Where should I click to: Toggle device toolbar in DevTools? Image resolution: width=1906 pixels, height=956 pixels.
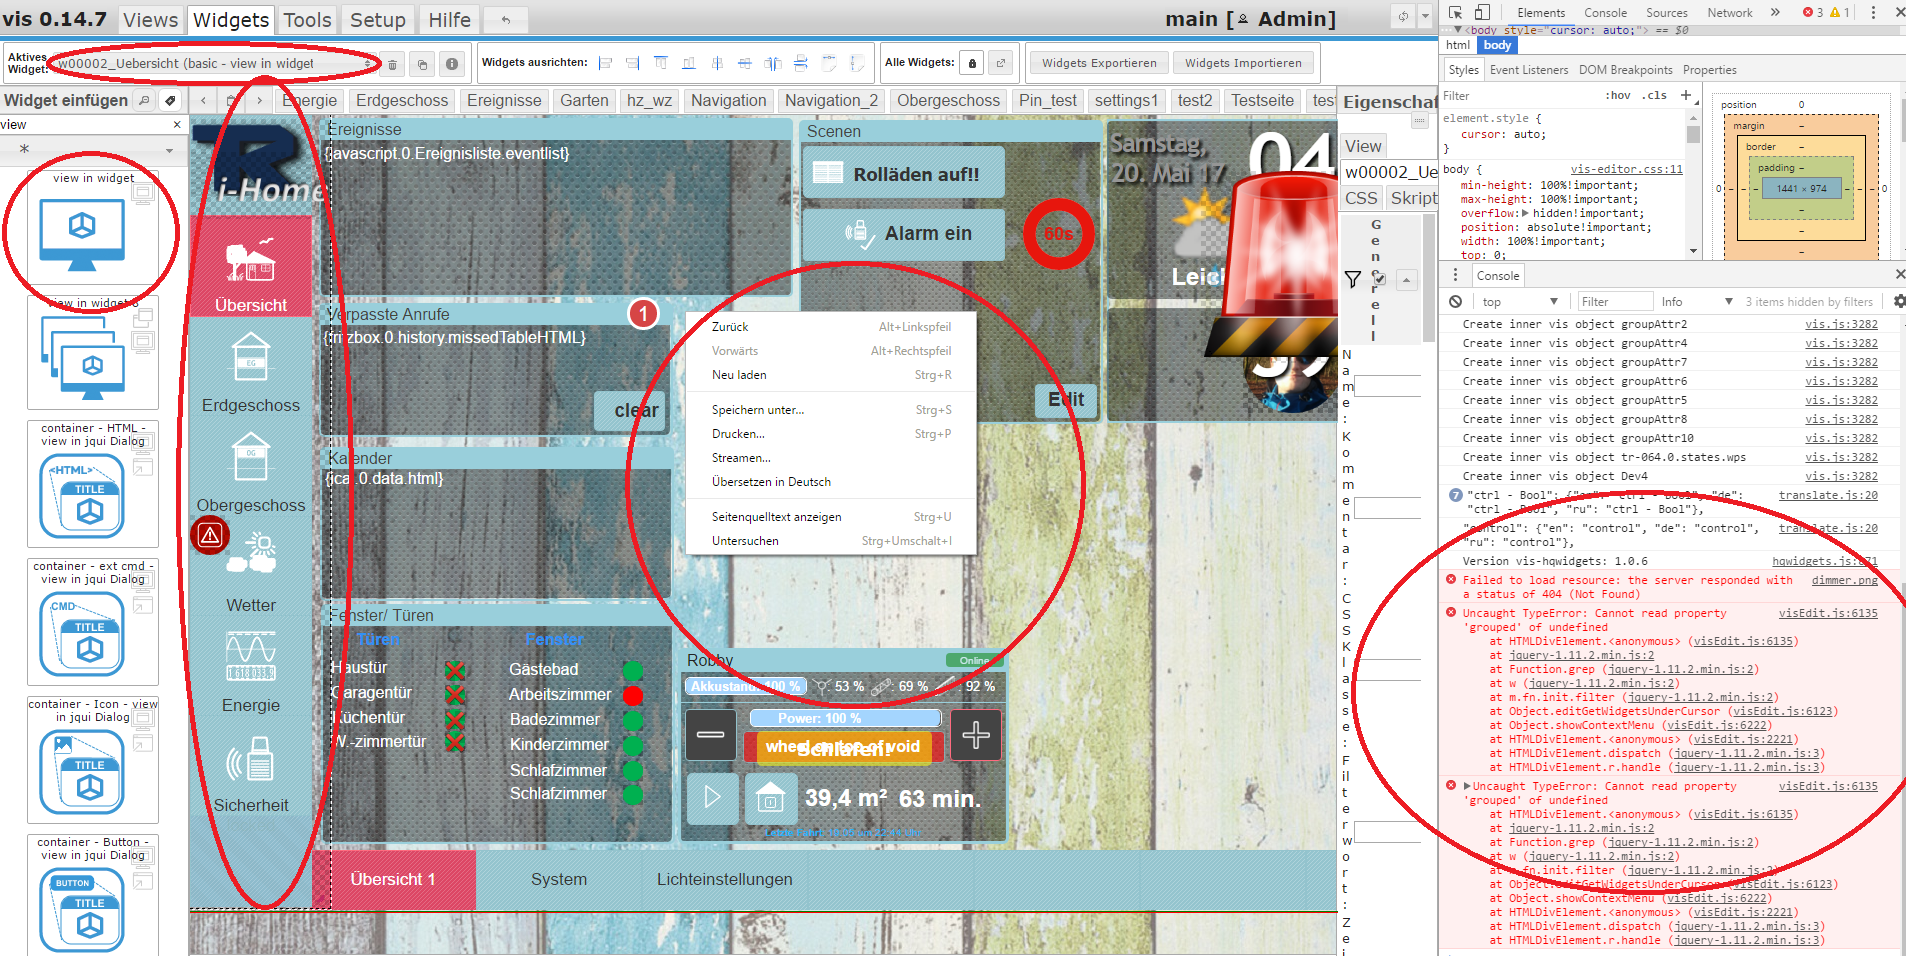tap(1482, 13)
